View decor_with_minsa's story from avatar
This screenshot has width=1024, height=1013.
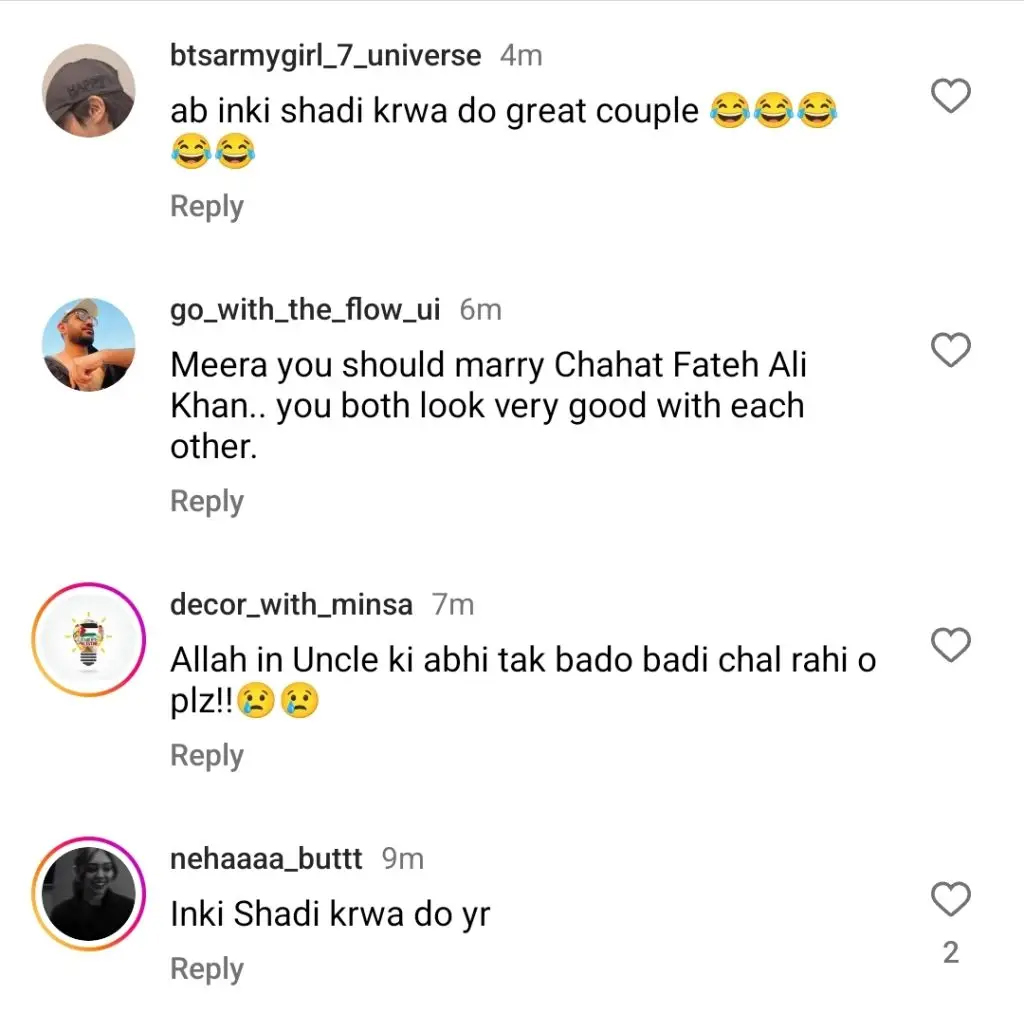[x=89, y=639]
